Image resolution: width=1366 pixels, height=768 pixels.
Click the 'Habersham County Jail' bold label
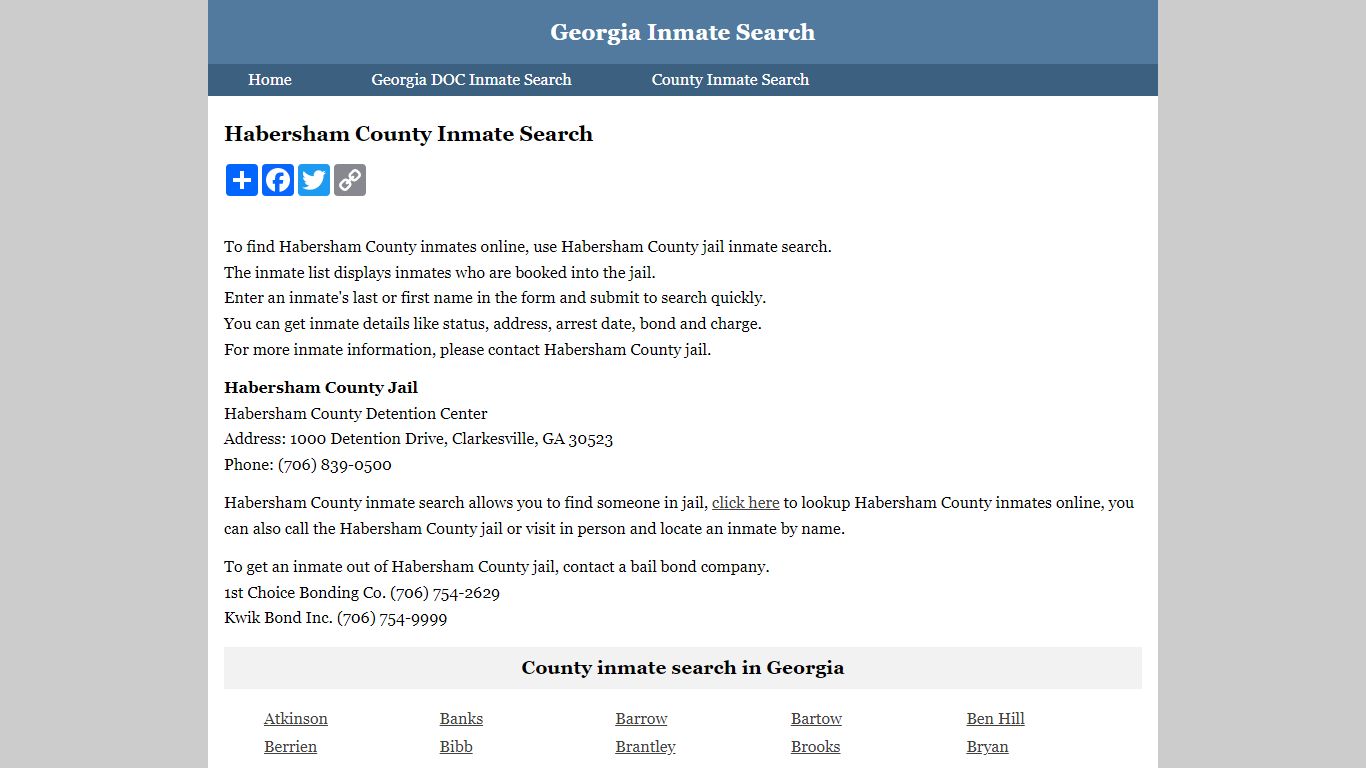321,388
